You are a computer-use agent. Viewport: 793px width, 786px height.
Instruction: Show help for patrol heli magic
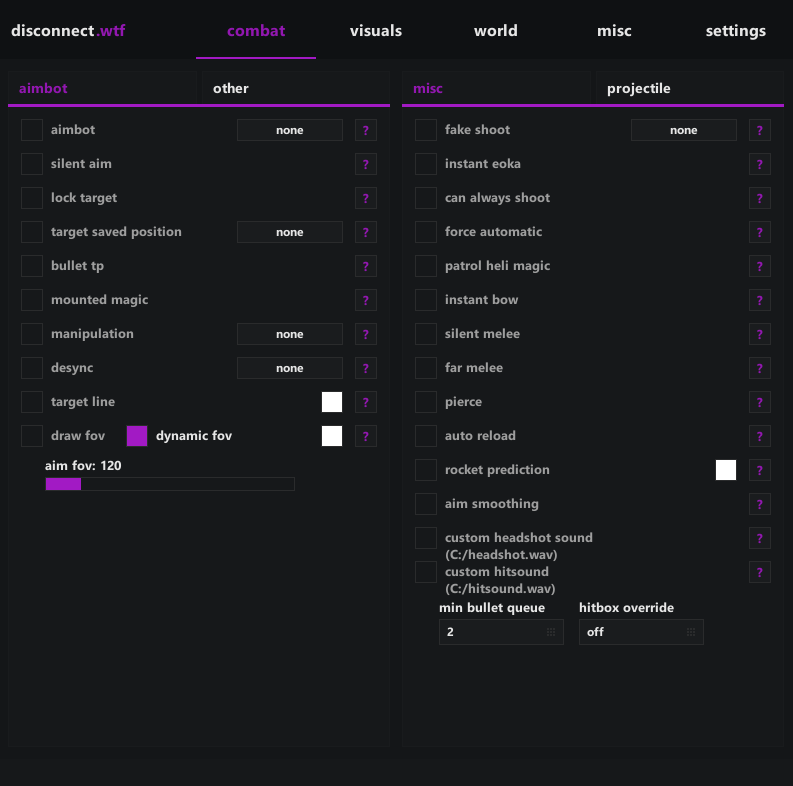coord(760,266)
